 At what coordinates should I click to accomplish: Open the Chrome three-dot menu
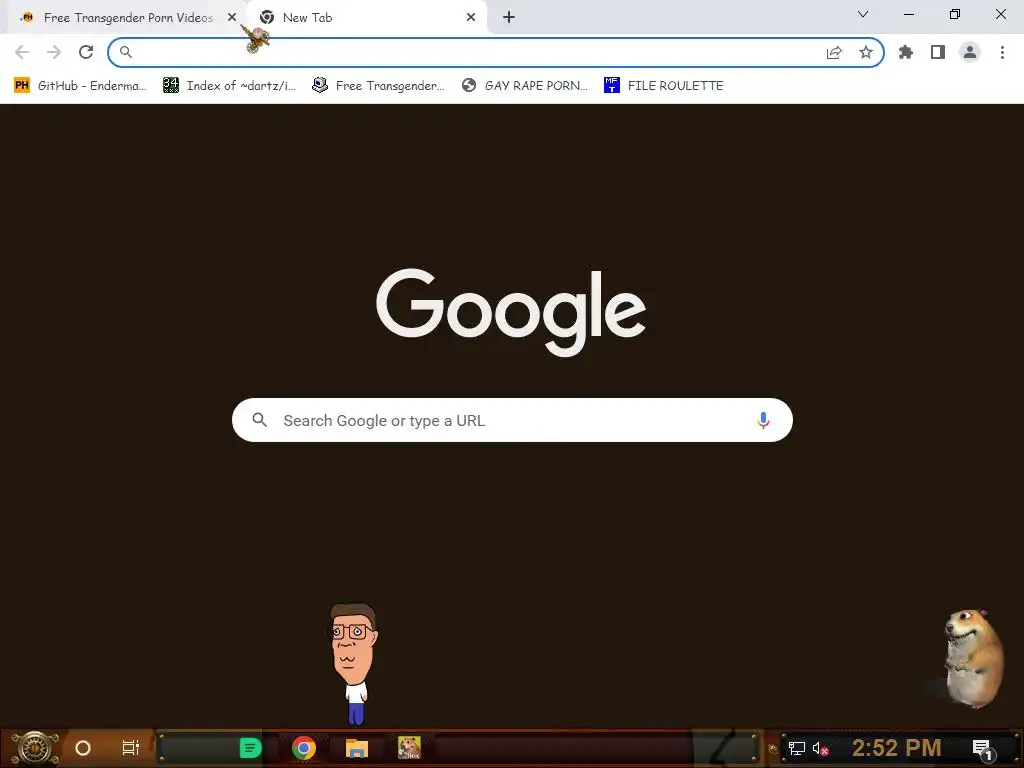pos(1002,52)
